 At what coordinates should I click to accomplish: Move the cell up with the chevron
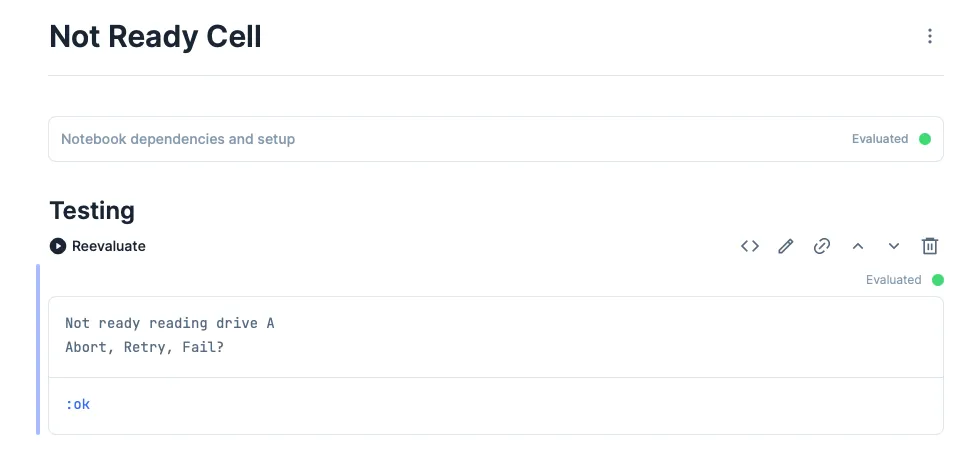[858, 246]
